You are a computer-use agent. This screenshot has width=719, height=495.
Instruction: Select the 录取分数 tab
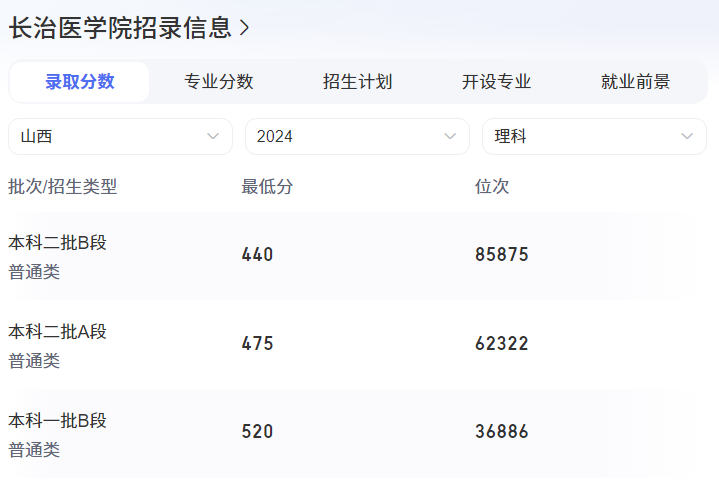(x=80, y=82)
